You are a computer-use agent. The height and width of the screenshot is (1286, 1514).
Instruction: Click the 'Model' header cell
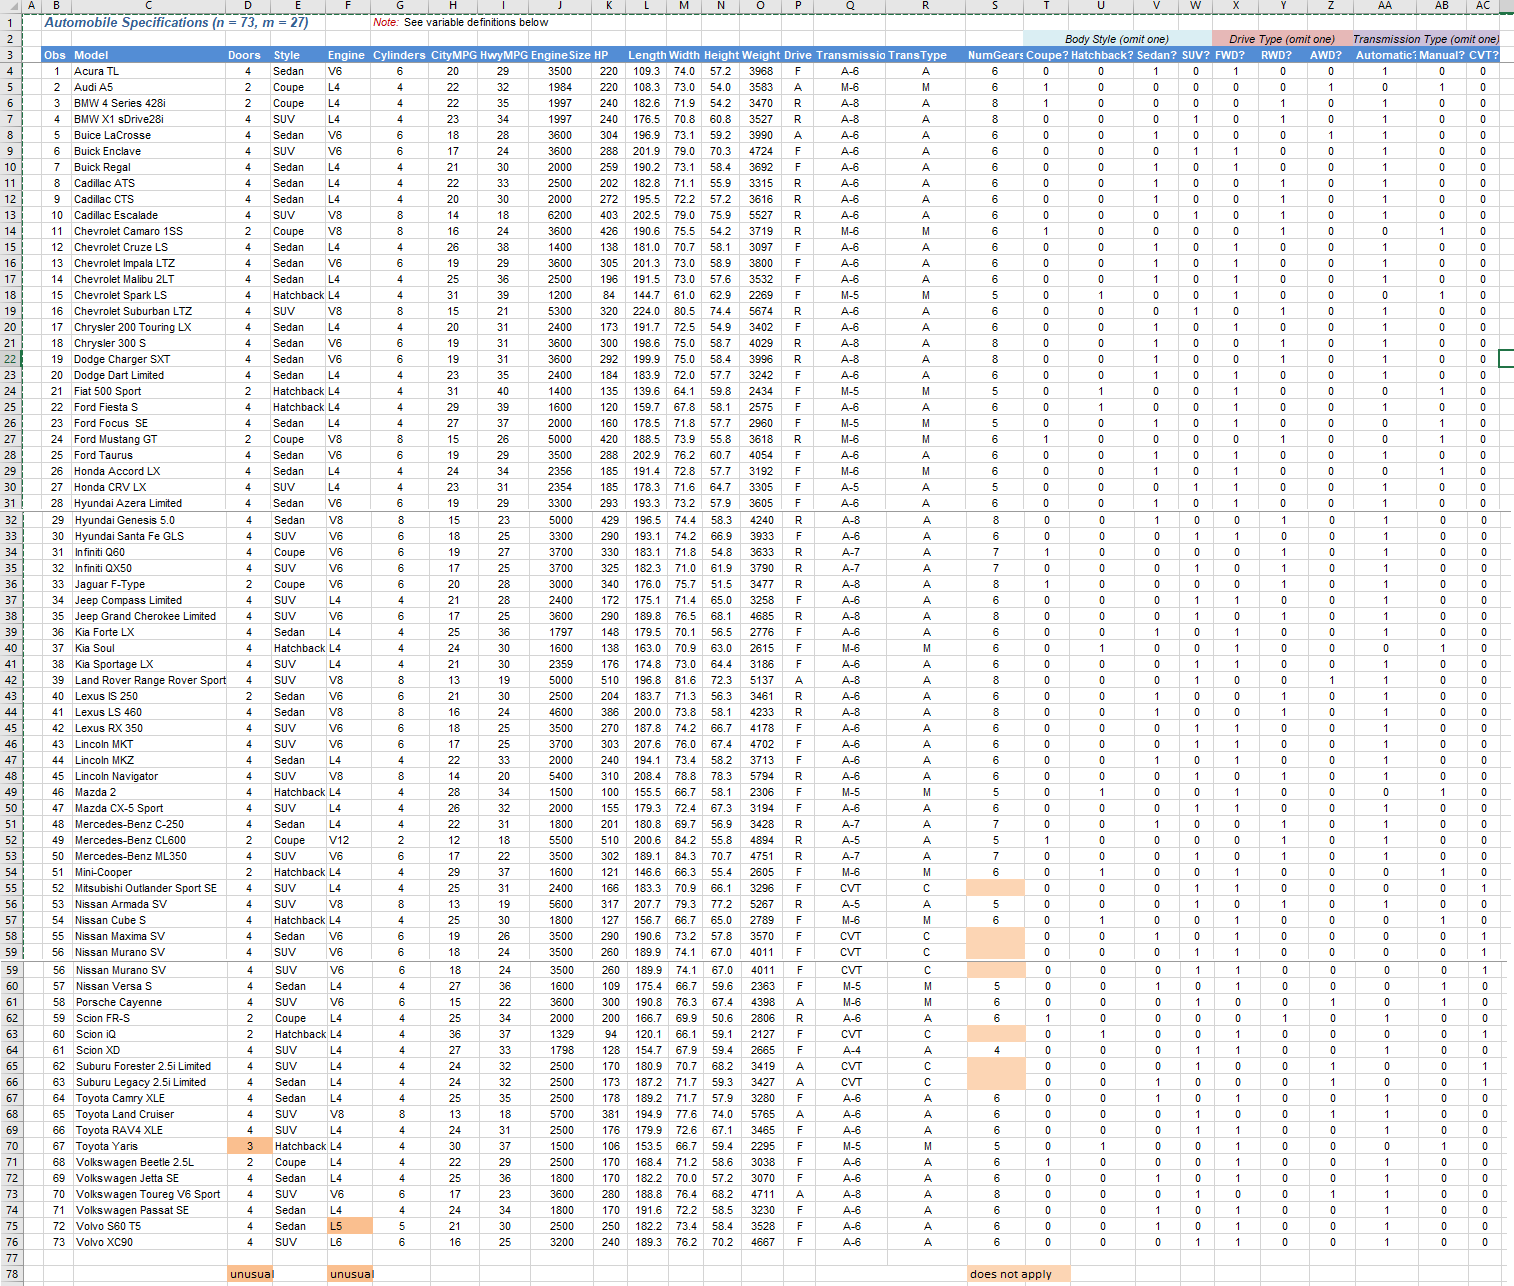pos(149,55)
